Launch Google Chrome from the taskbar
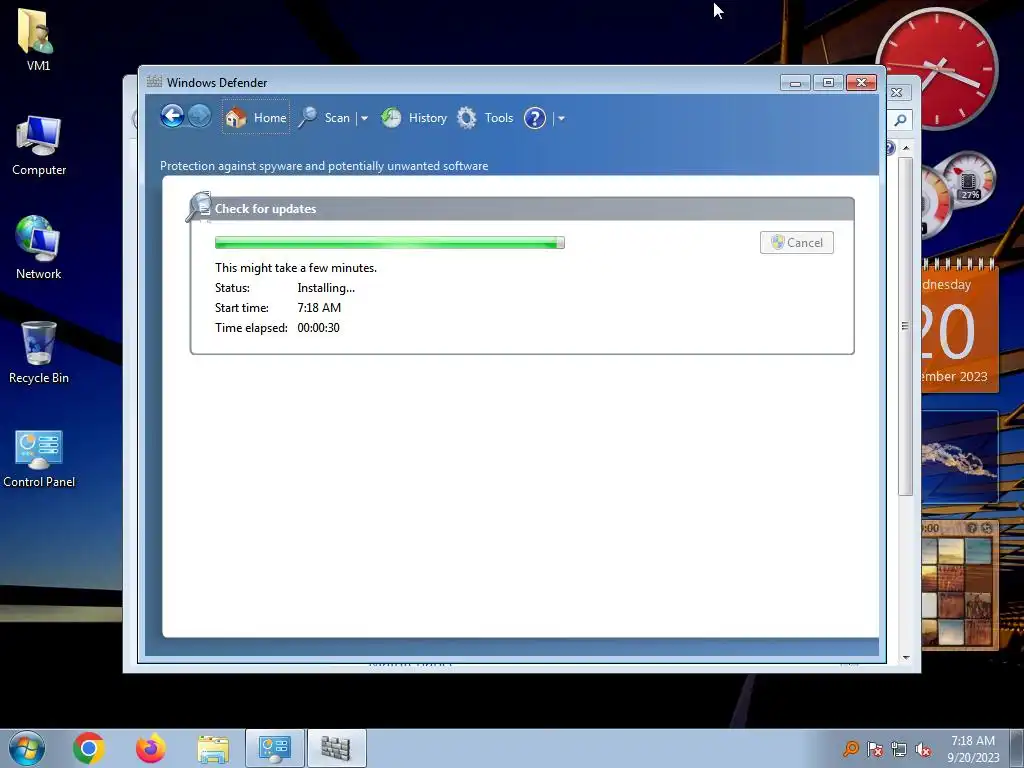The width and height of the screenshot is (1024, 768). (x=89, y=748)
